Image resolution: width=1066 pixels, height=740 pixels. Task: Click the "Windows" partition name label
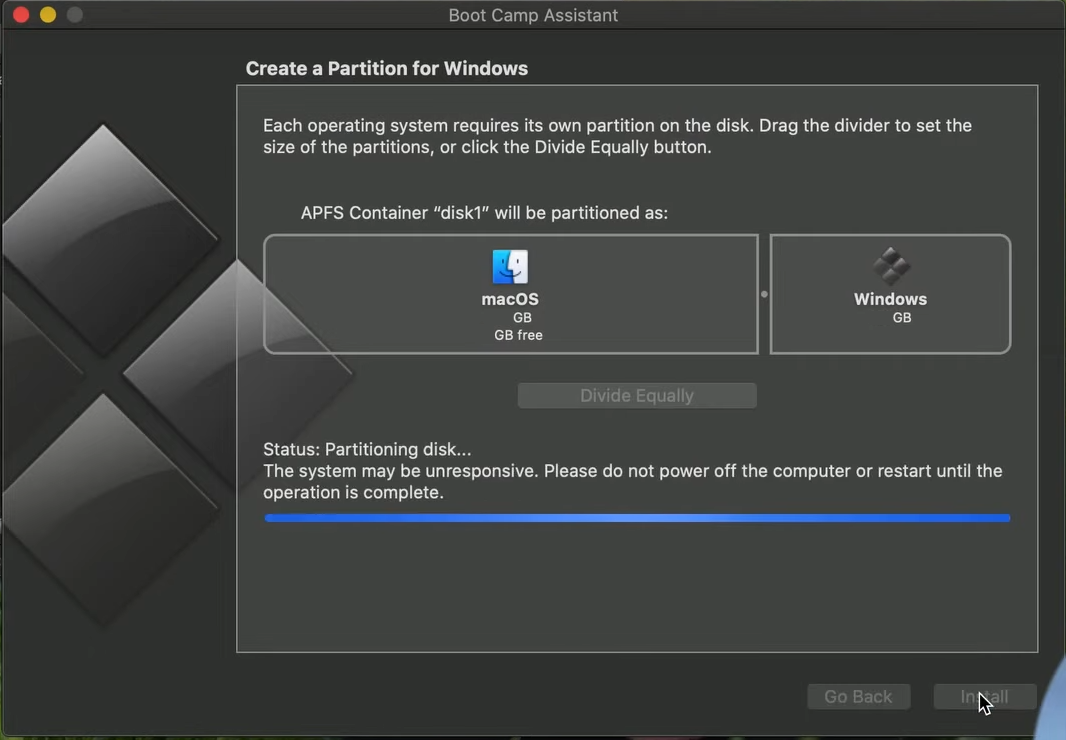[891, 299]
